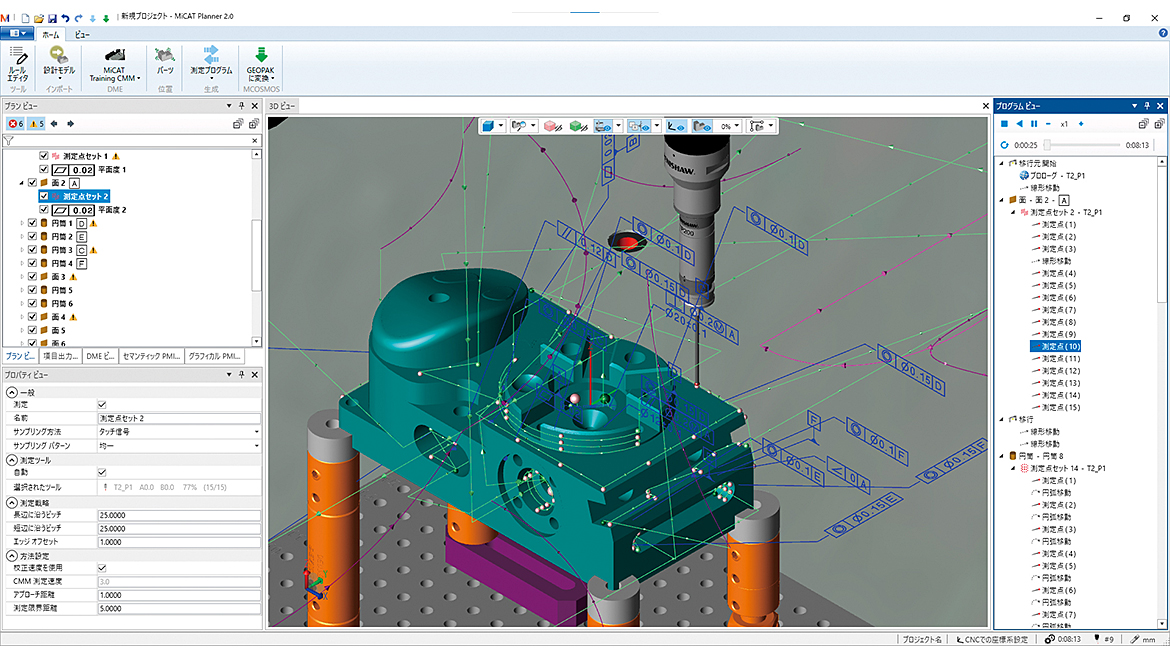The image size is (1170, 658).
Task: Click the loop refresh icon beside 0:00:25
Action: click(1004, 145)
